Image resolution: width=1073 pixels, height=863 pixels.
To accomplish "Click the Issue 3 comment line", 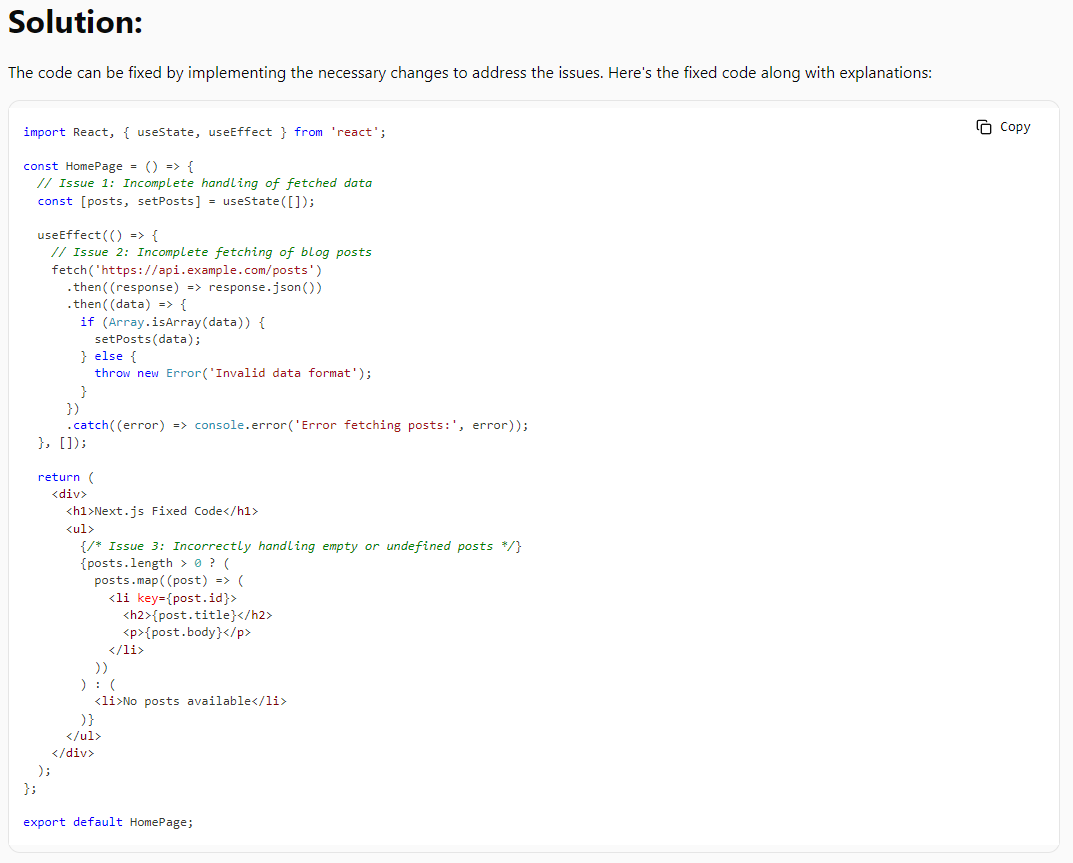I will [301, 546].
